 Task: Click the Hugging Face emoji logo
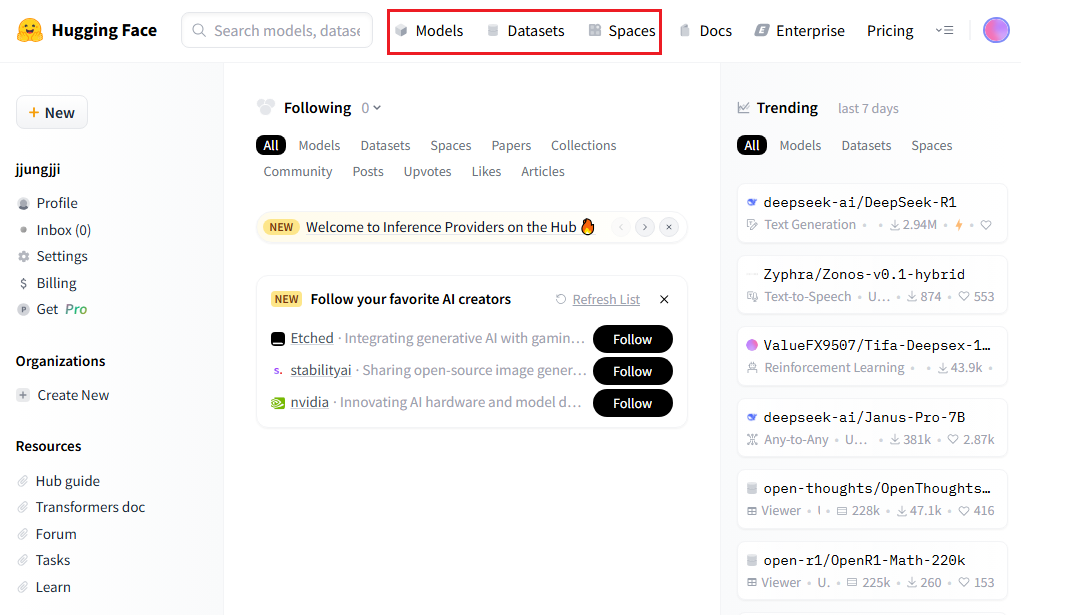click(30, 31)
